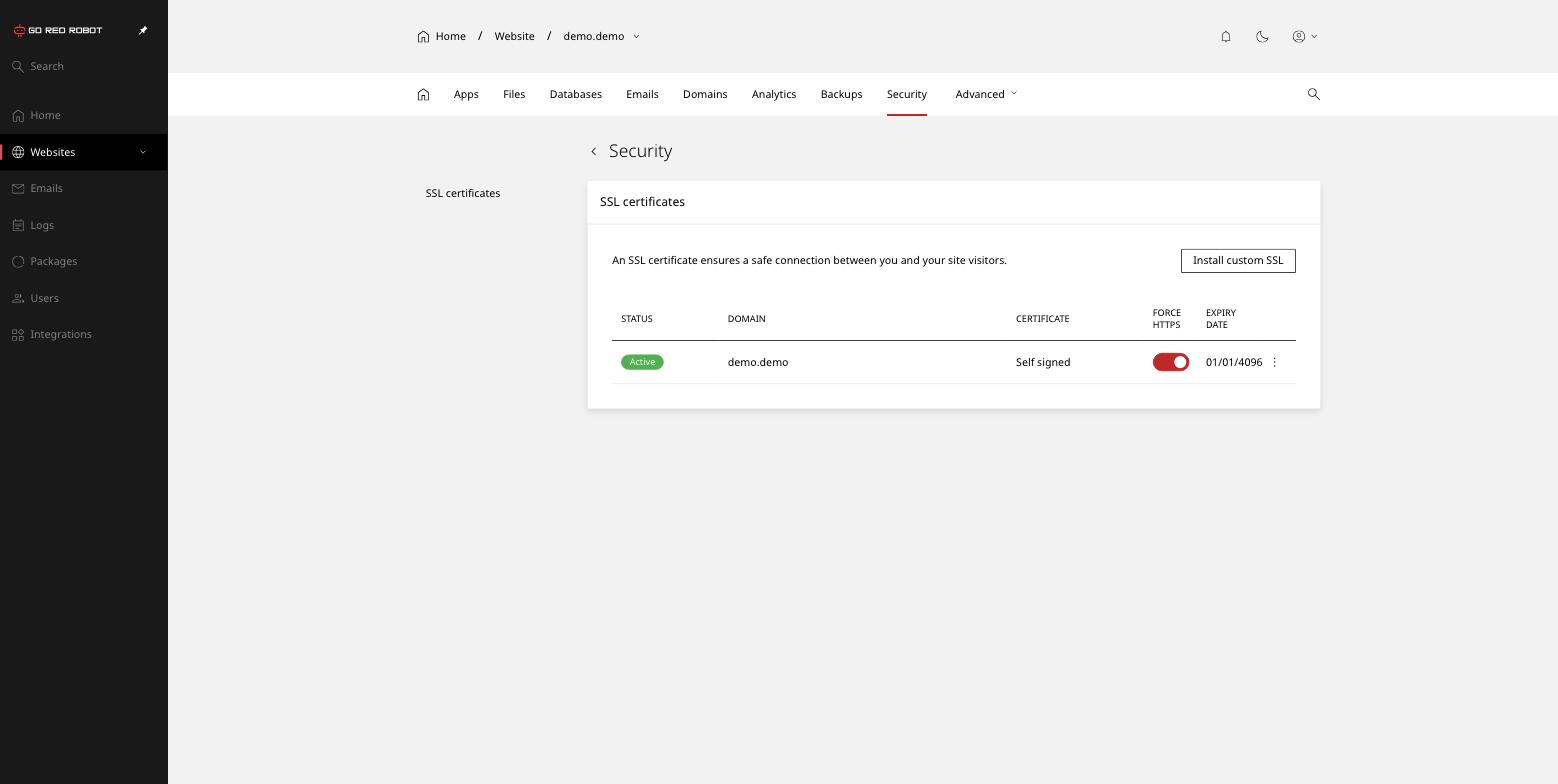The image size is (1558, 784).
Task: Toggle the sidebar pin icon
Action: [143, 30]
